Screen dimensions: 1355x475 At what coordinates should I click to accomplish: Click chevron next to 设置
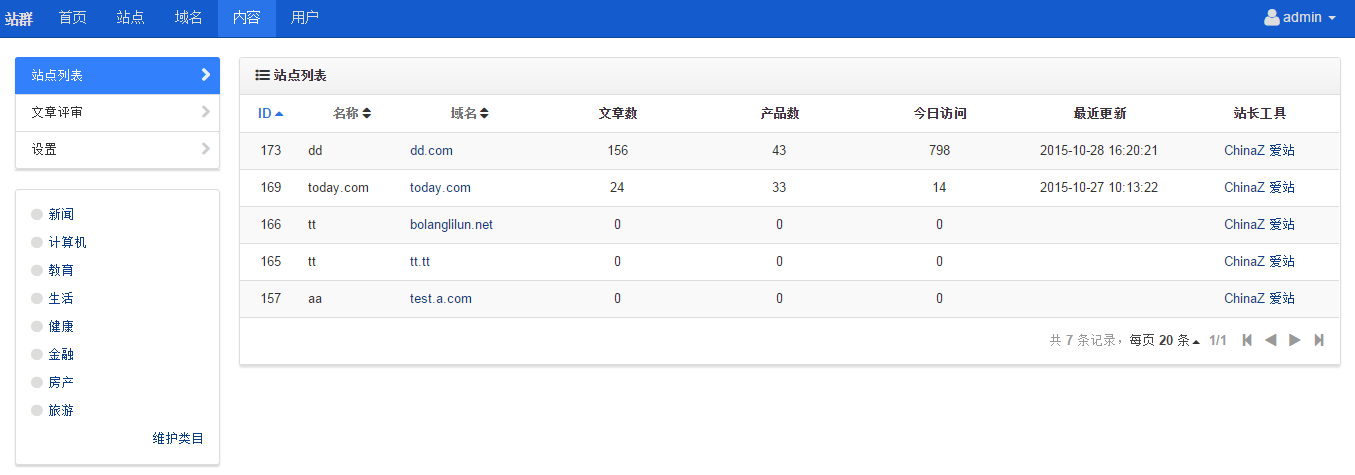(206, 149)
